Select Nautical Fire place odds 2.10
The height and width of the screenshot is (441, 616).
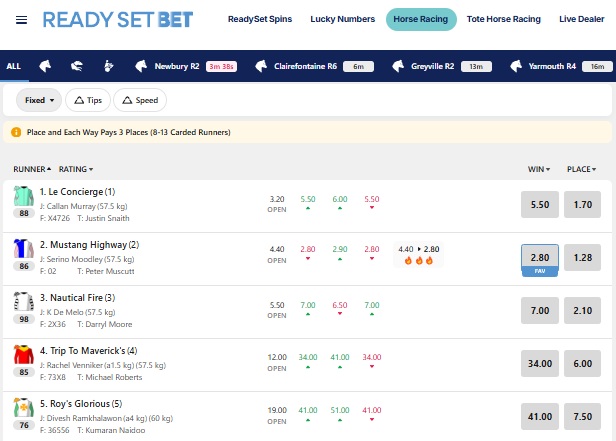pyautogui.click(x=582, y=311)
